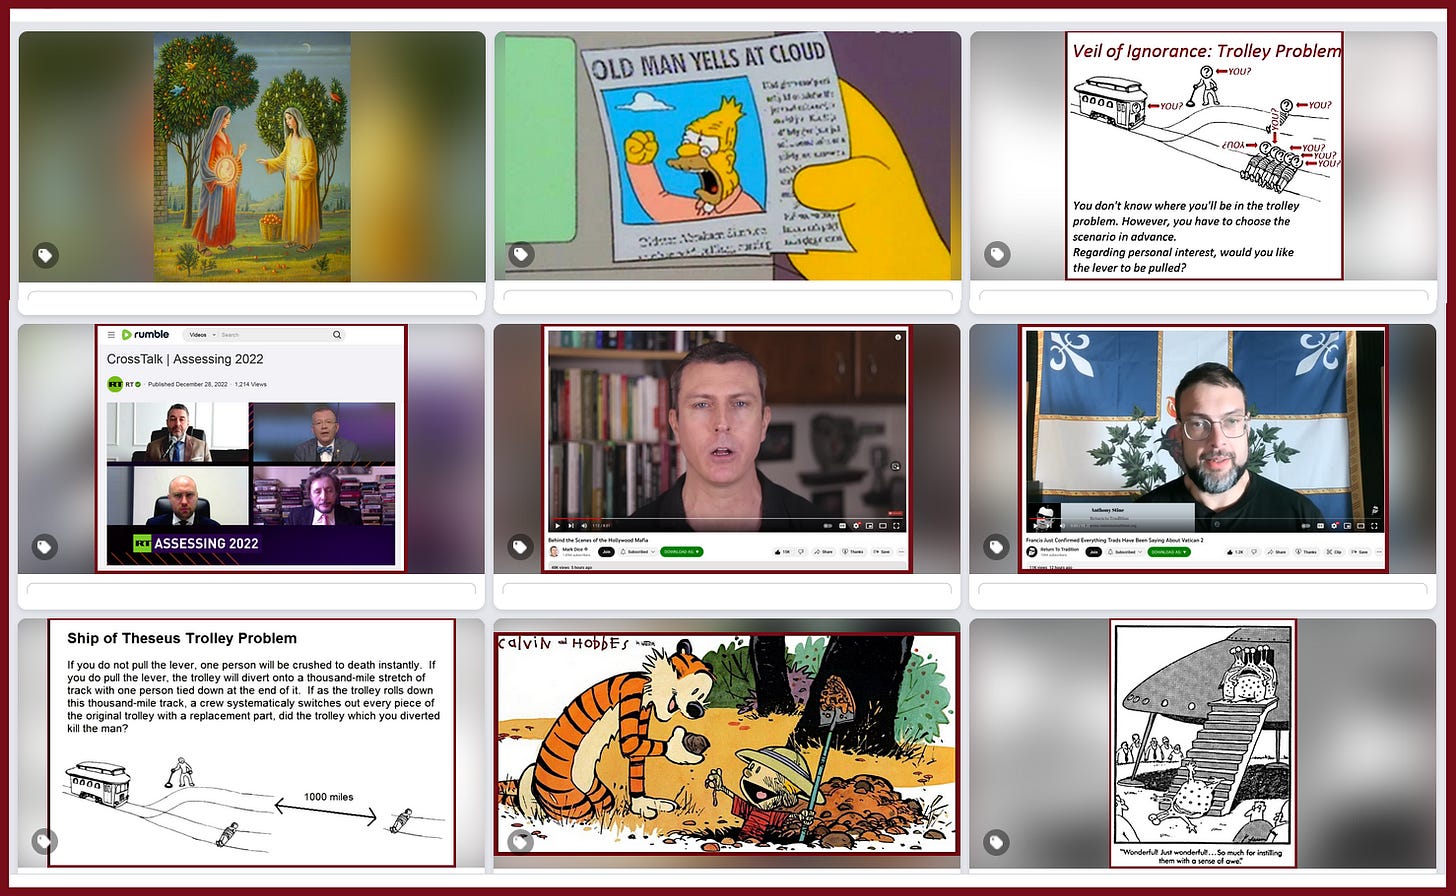Screen dimensions: 1456x896
Task: Enter fullscreen on Hollywood Mafia video
Action: coord(896,526)
